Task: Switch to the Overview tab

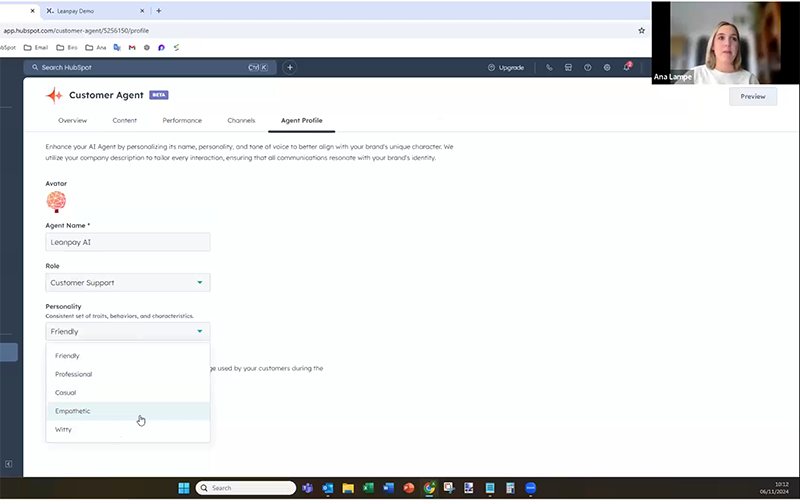Action: point(72,120)
